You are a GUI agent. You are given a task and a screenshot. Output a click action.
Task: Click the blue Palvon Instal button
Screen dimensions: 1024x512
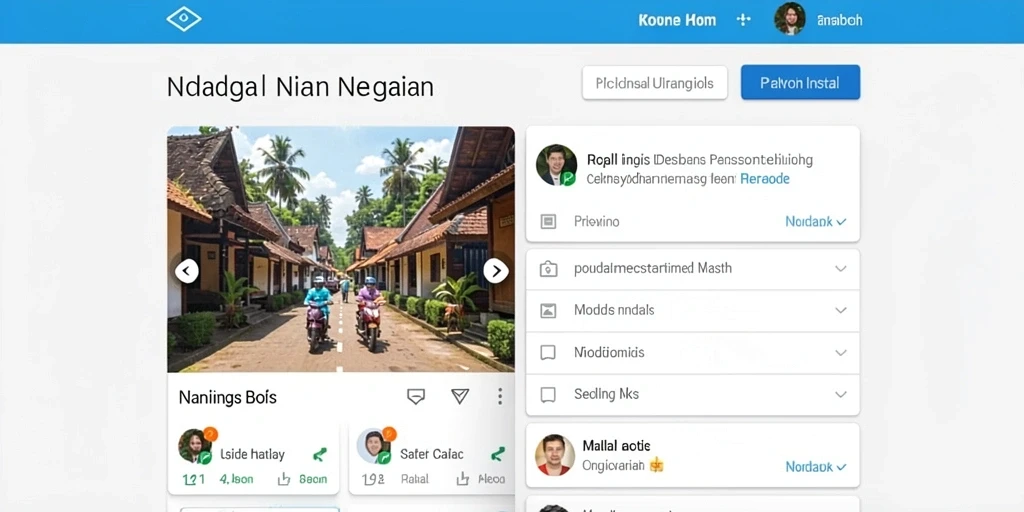[x=800, y=83]
